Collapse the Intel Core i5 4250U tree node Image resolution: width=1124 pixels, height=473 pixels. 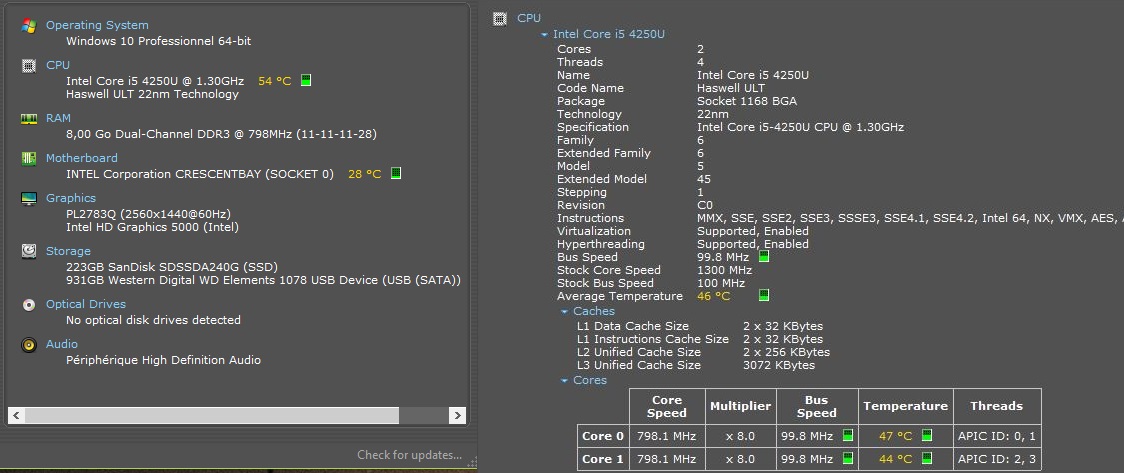click(545, 34)
